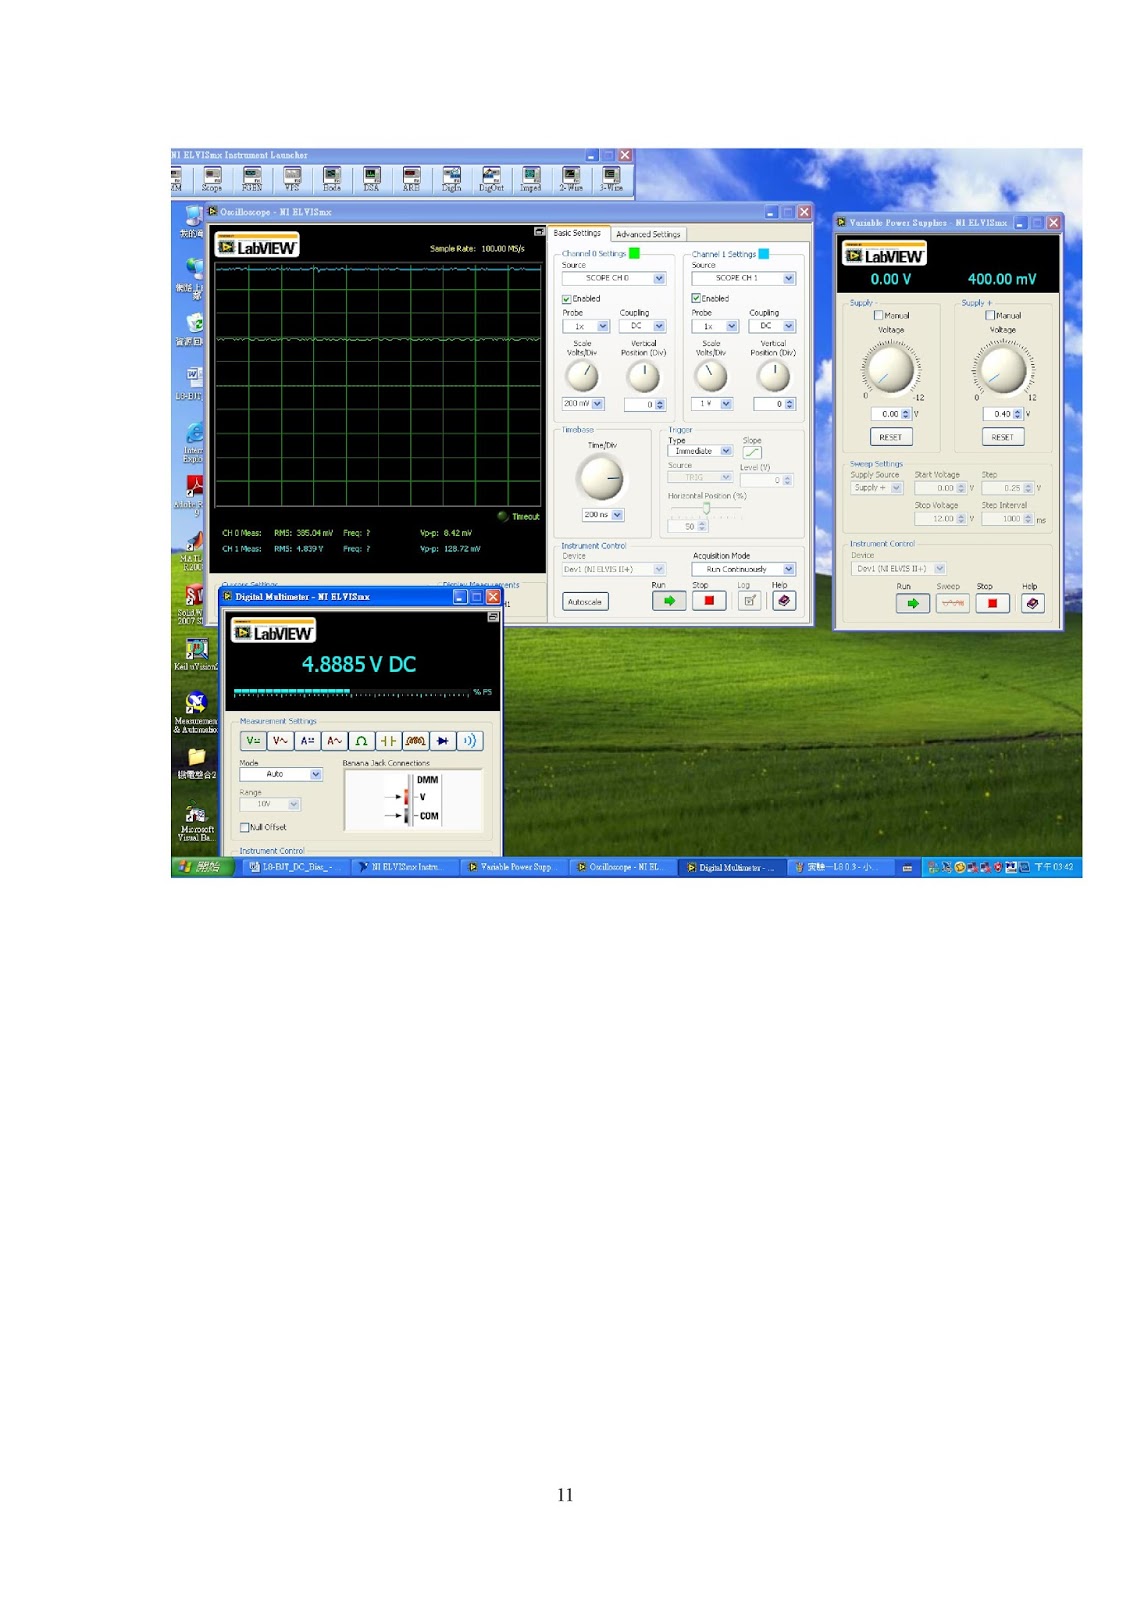Select diode test in multimeter
The height and width of the screenshot is (1600, 1130).
[x=442, y=741]
